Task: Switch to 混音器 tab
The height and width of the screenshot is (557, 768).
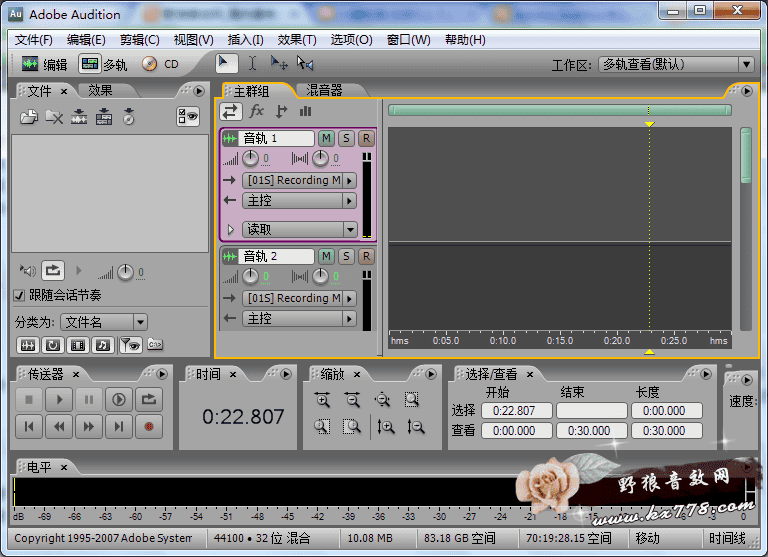Action: [323, 90]
